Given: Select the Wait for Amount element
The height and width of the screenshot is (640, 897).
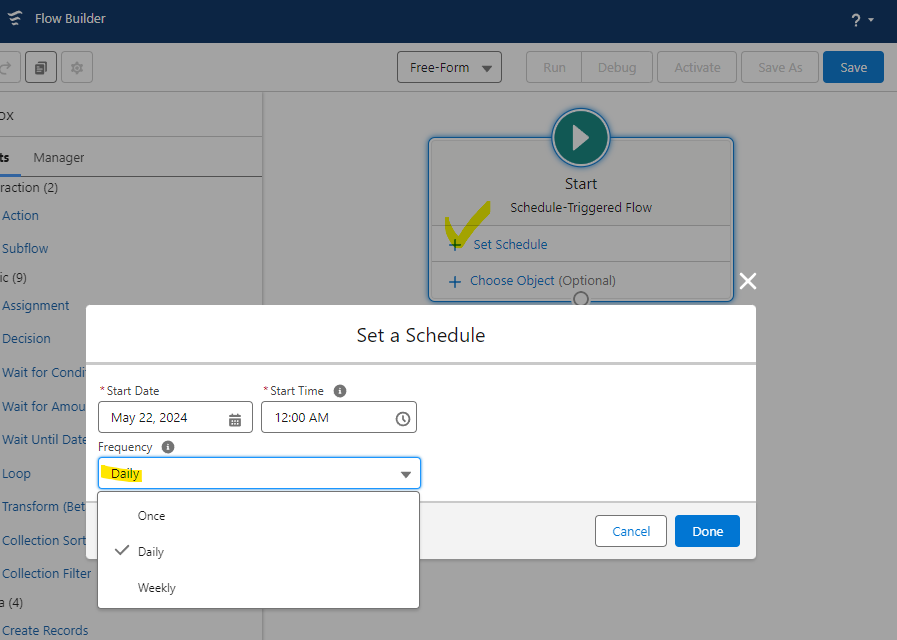Looking at the screenshot, I should (43, 406).
